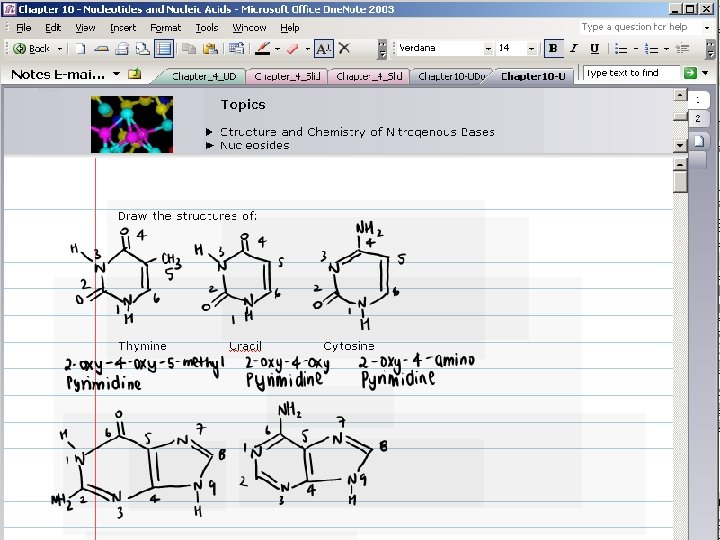Open the Back history dropdown arrow
This screenshot has height=540, width=720.
[60, 49]
